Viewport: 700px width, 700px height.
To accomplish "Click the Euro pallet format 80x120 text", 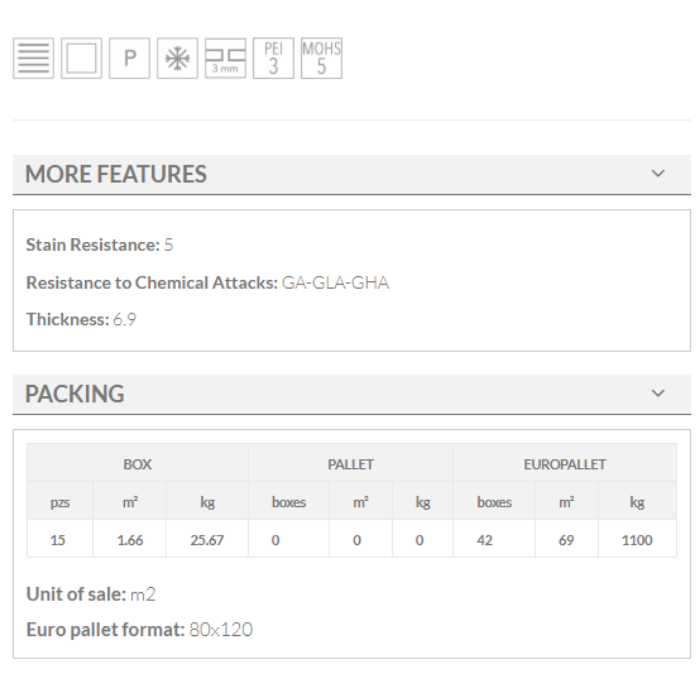I will (139, 630).
